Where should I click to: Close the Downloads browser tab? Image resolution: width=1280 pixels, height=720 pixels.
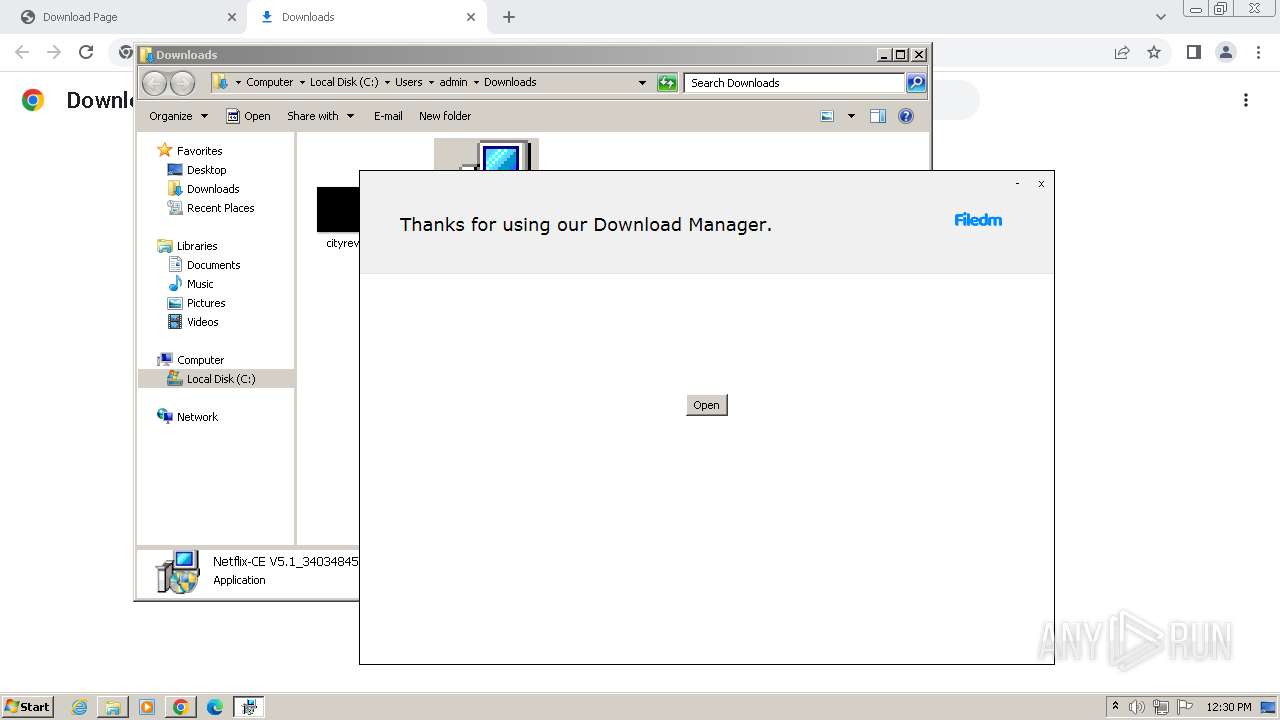coord(471,17)
